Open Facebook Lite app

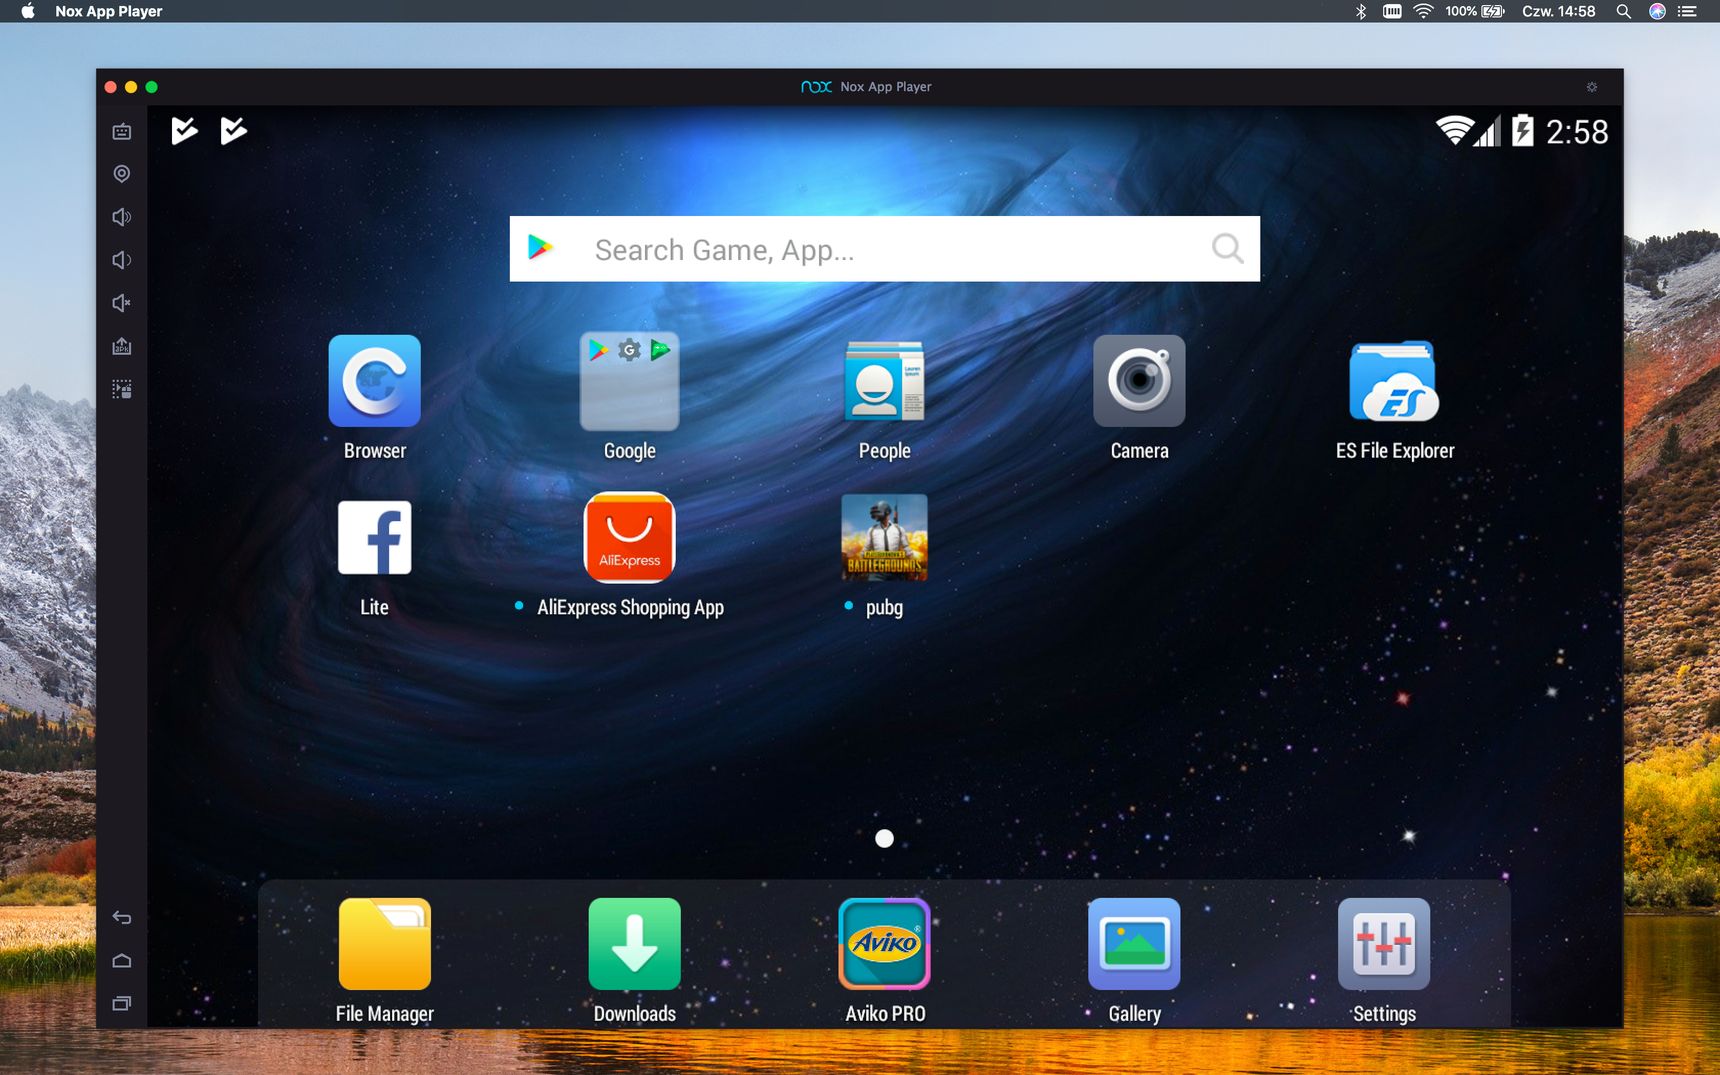374,537
